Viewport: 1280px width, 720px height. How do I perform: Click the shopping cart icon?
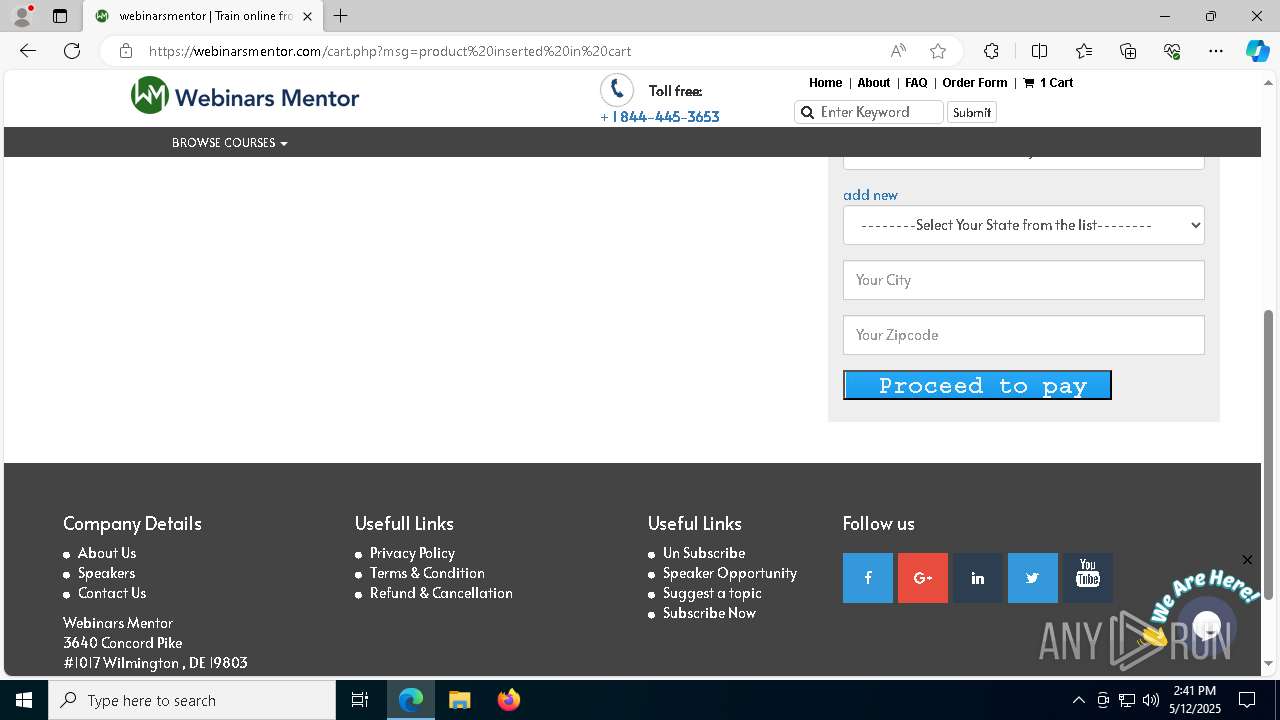pos(1028,83)
